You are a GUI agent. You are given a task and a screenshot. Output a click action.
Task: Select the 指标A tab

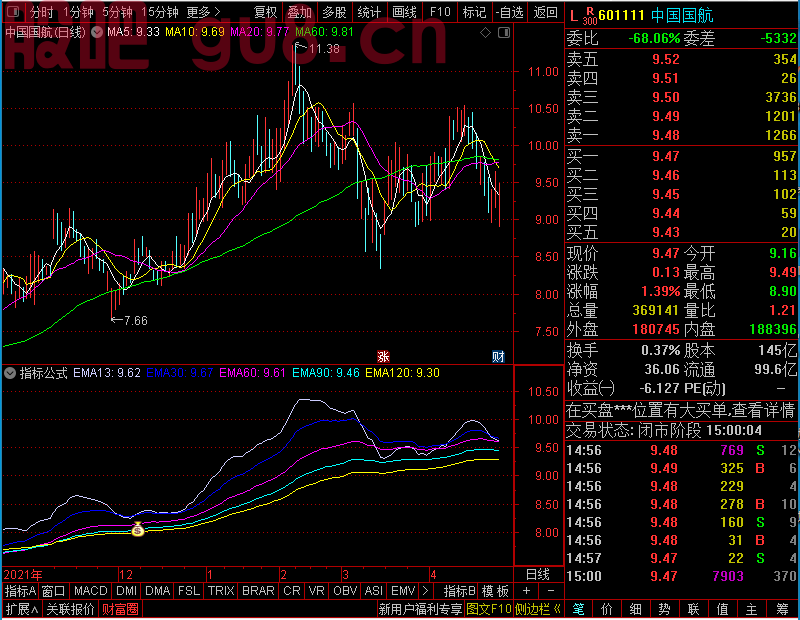pos(20,591)
